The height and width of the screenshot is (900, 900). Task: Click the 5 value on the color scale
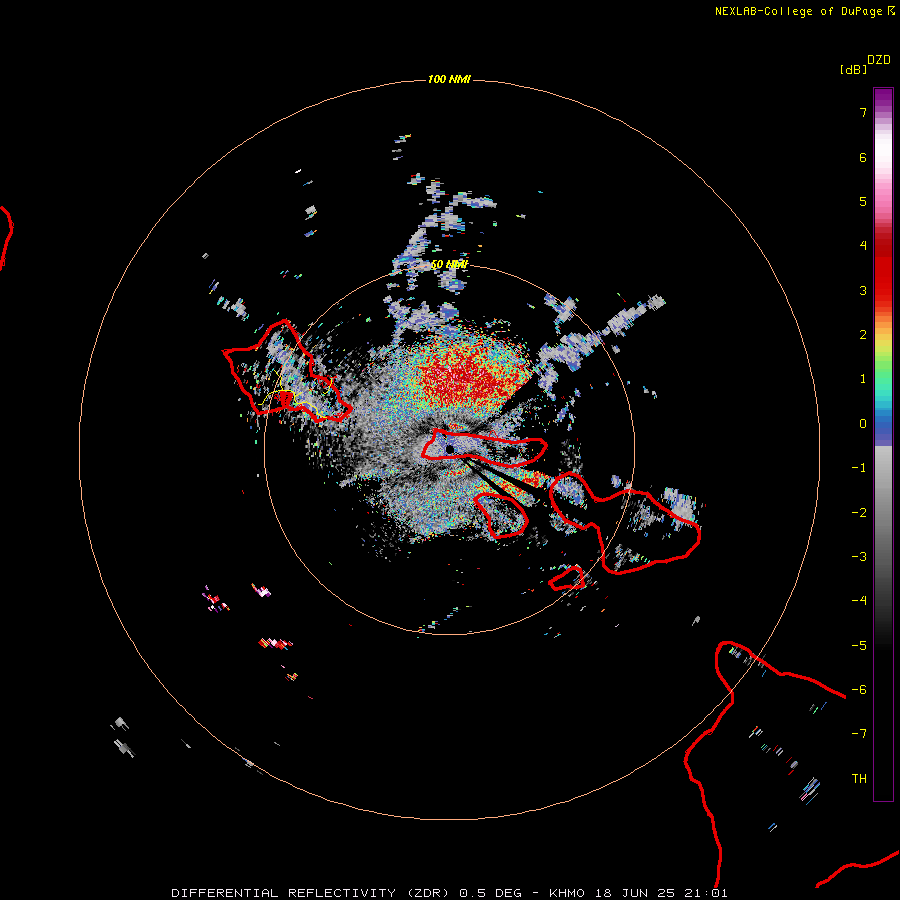863,201
